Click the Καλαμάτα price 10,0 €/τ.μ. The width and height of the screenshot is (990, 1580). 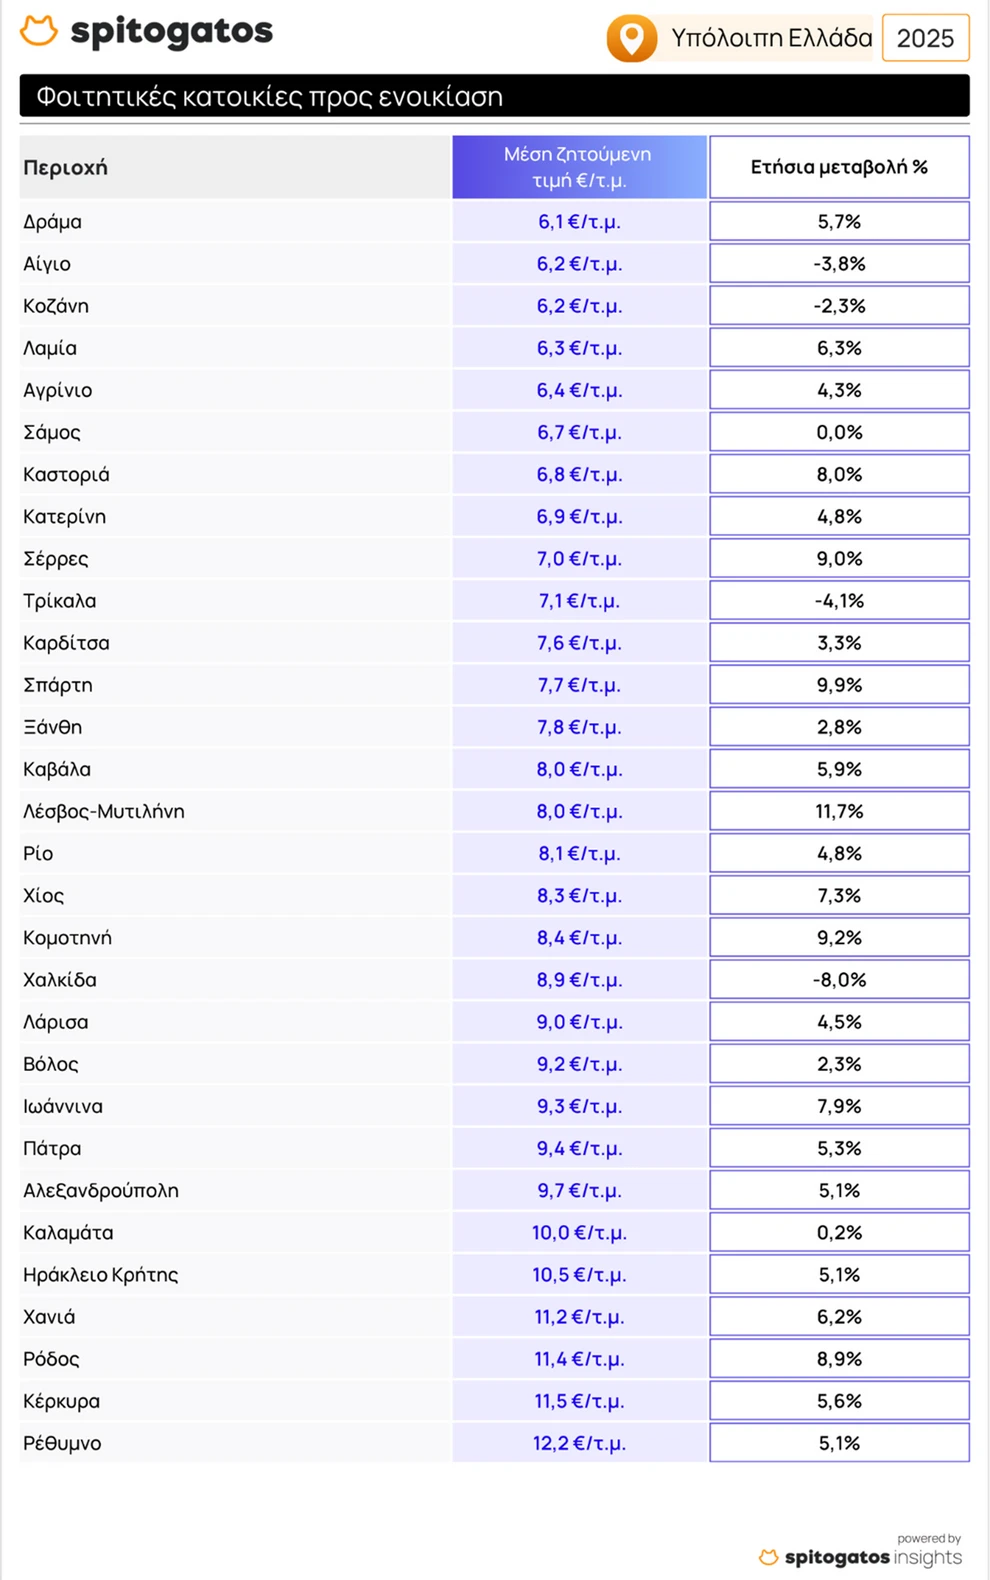[579, 1233]
